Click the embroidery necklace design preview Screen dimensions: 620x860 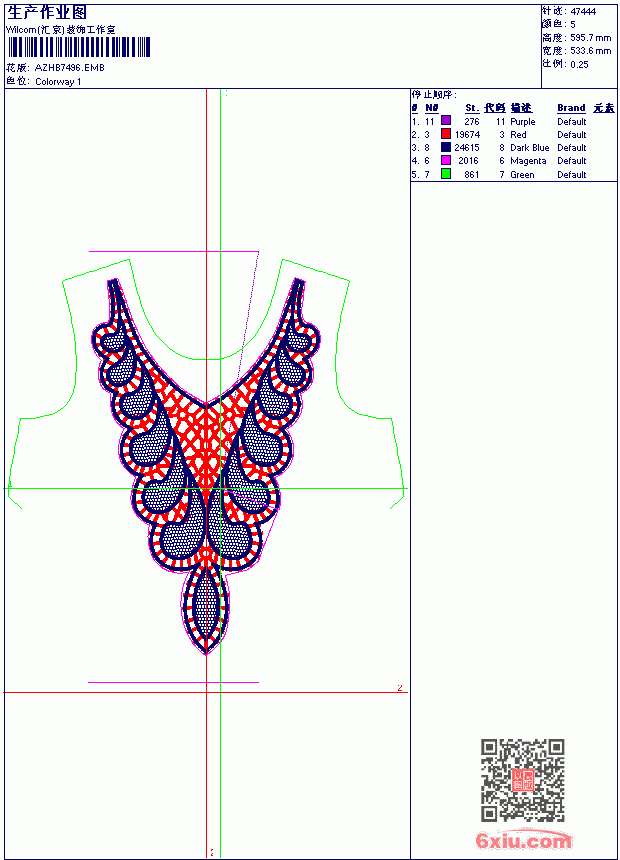[x=206, y=466]
